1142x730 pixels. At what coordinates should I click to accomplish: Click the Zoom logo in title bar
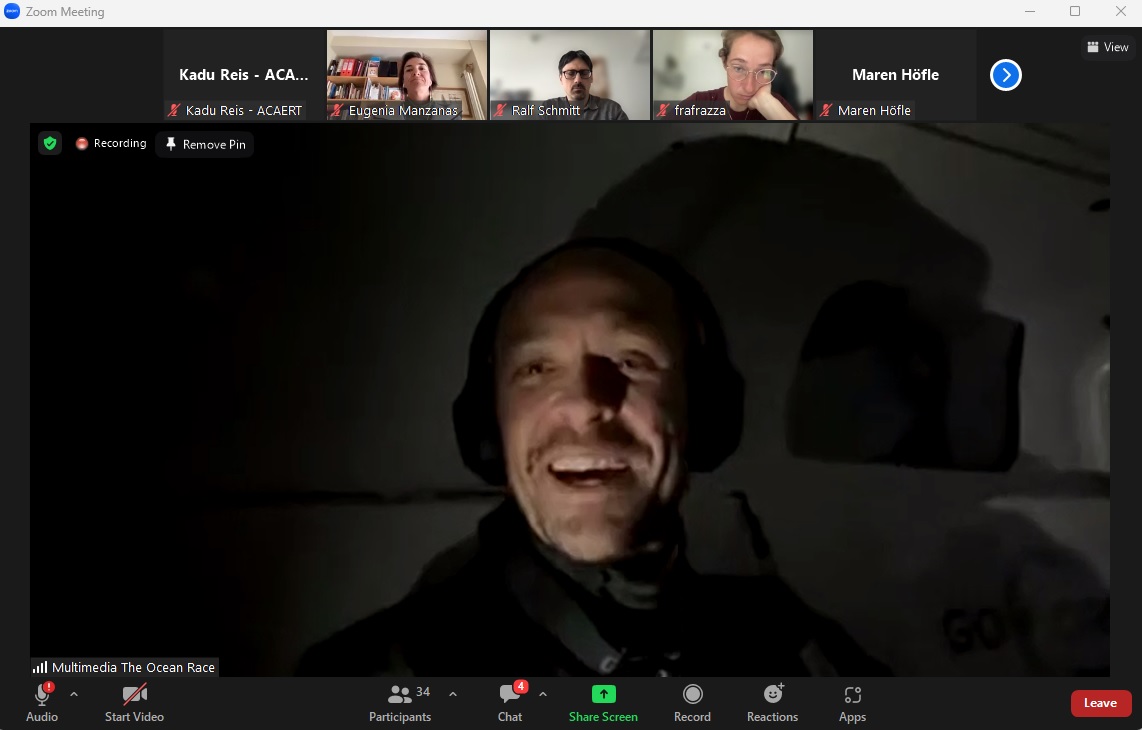point(12,12)
